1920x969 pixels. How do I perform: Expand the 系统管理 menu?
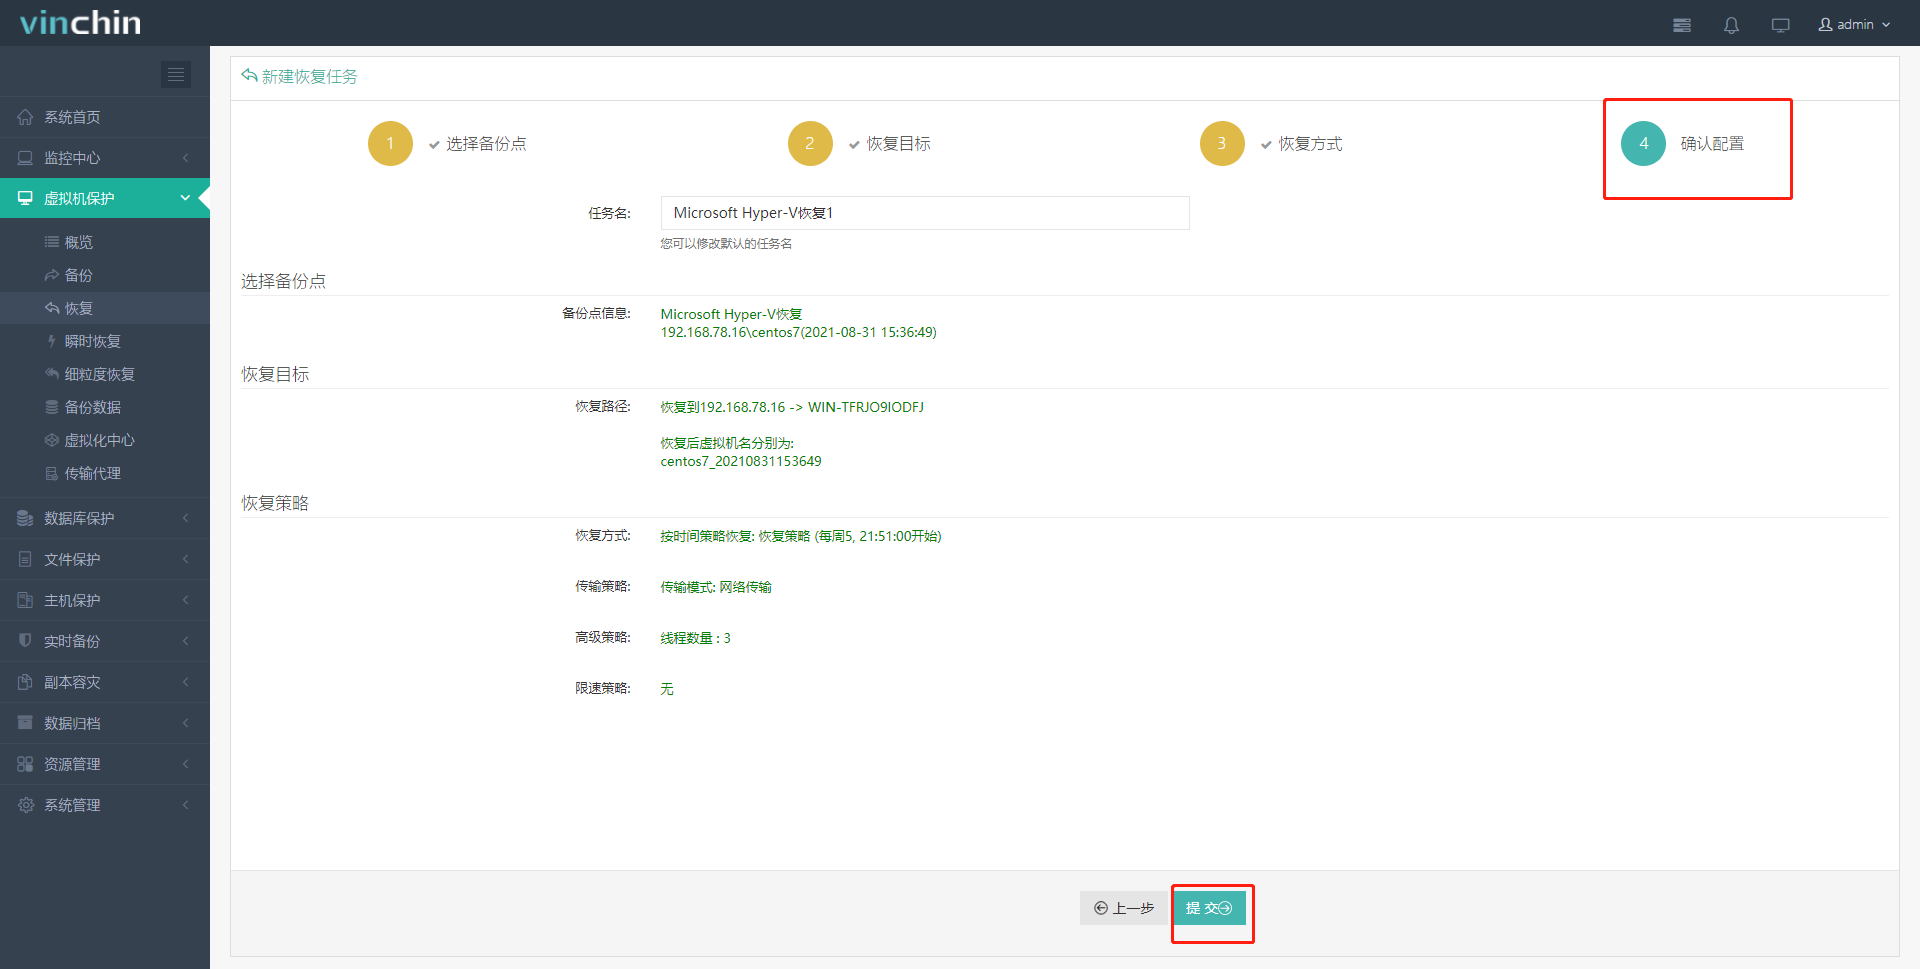click(x=105, y=805)
